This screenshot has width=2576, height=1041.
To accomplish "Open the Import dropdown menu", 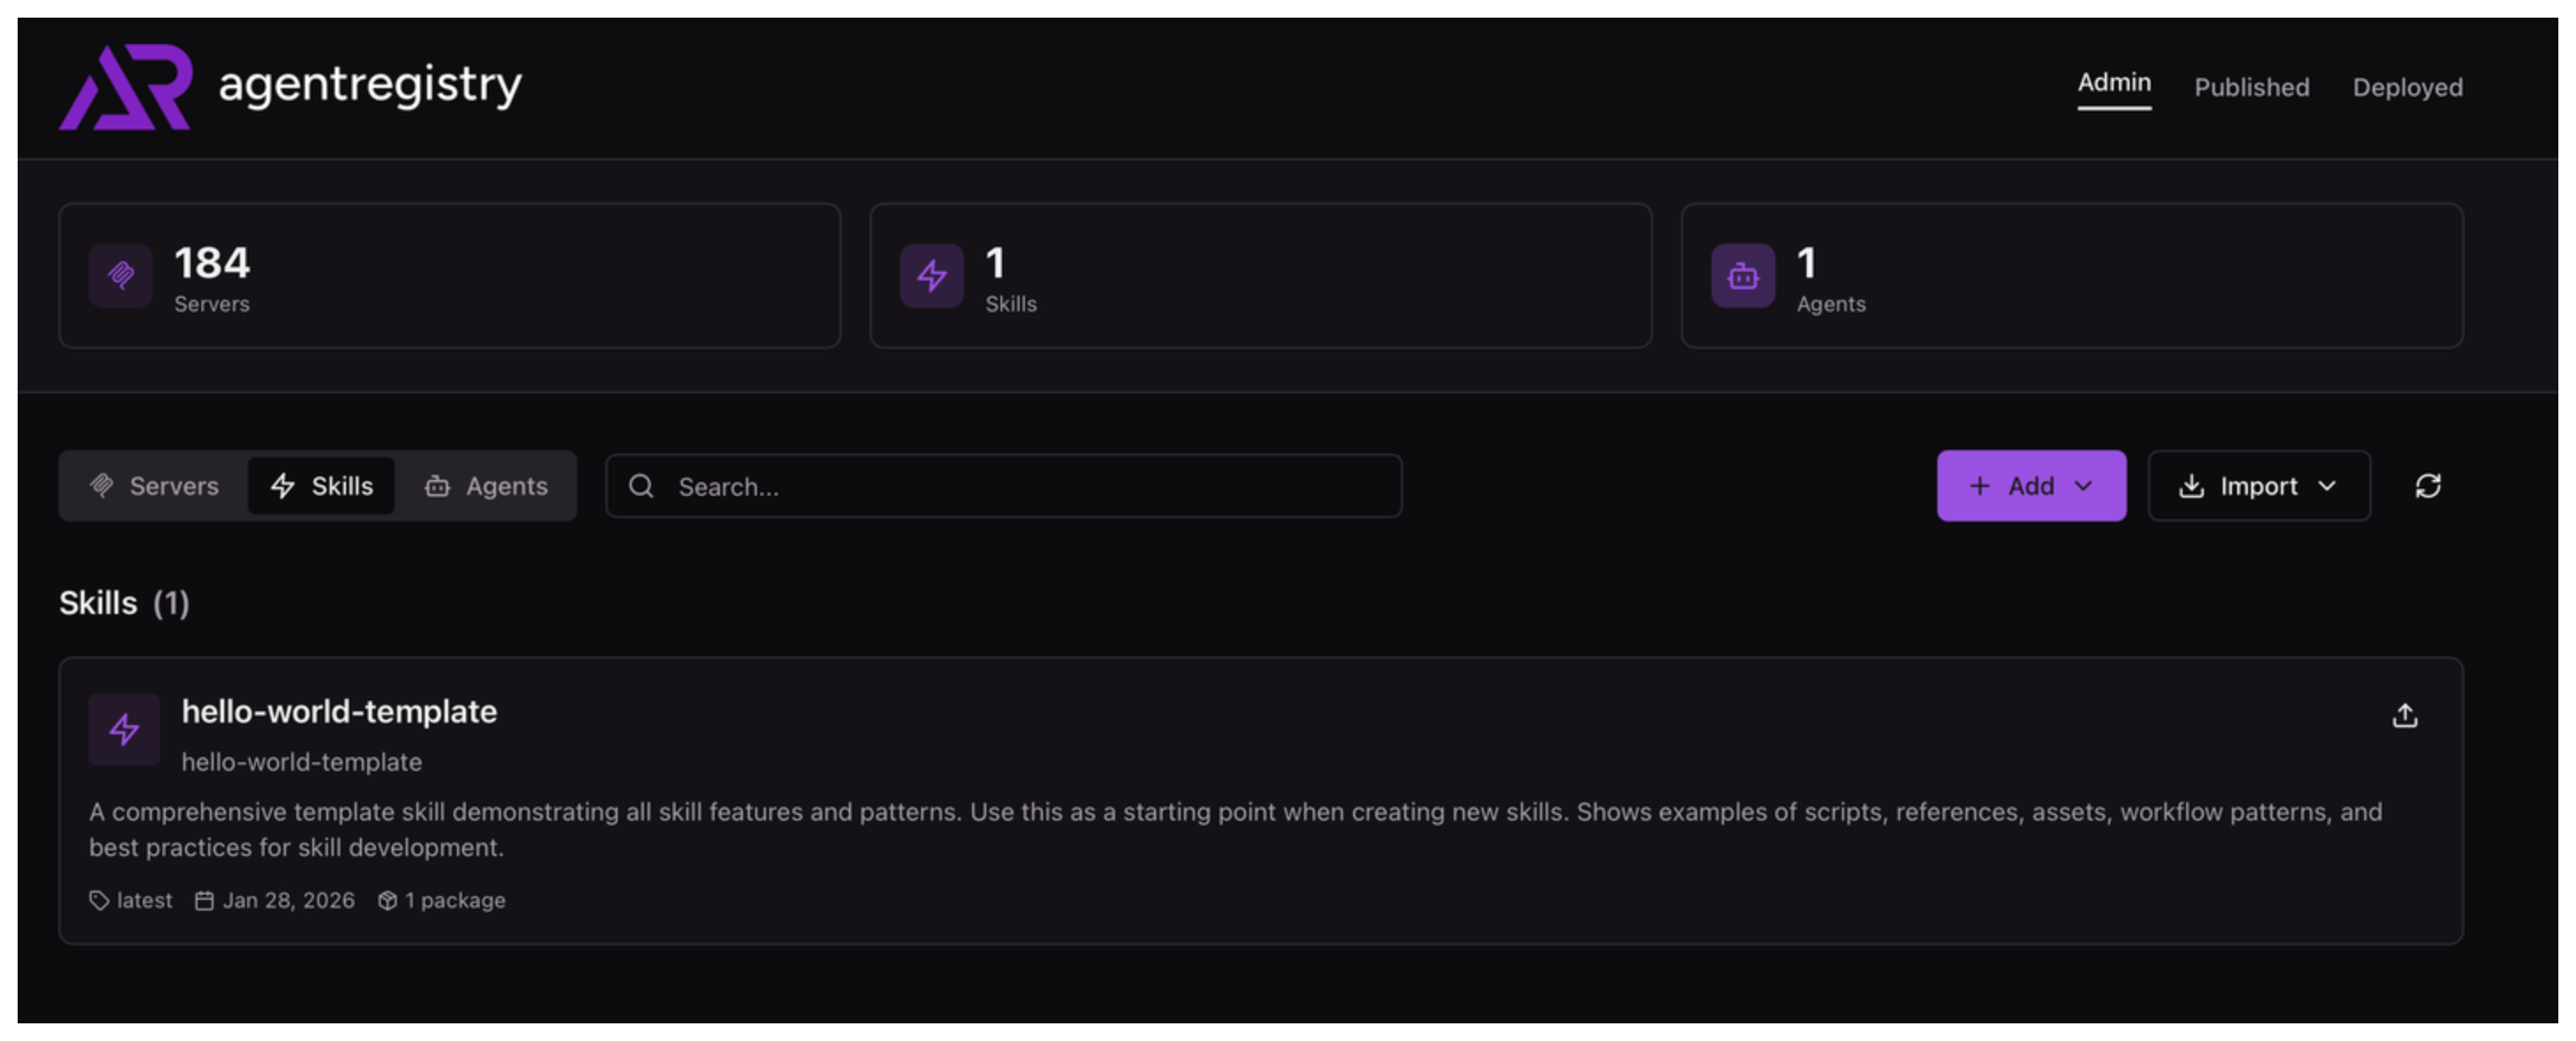I will click(2258, 486).
